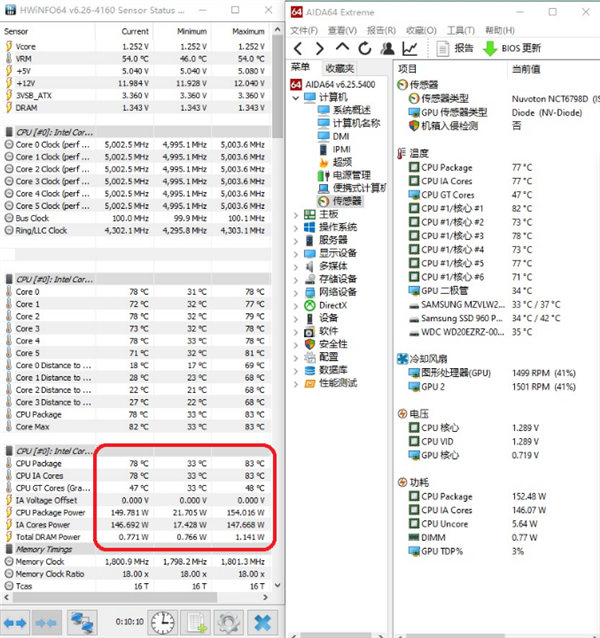Collapse the 计算机 tree node
The image size is (600, 638).
[296, 98]
